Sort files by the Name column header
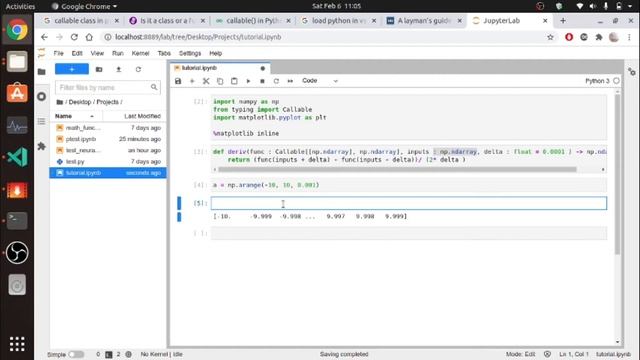 coord(76,116)
